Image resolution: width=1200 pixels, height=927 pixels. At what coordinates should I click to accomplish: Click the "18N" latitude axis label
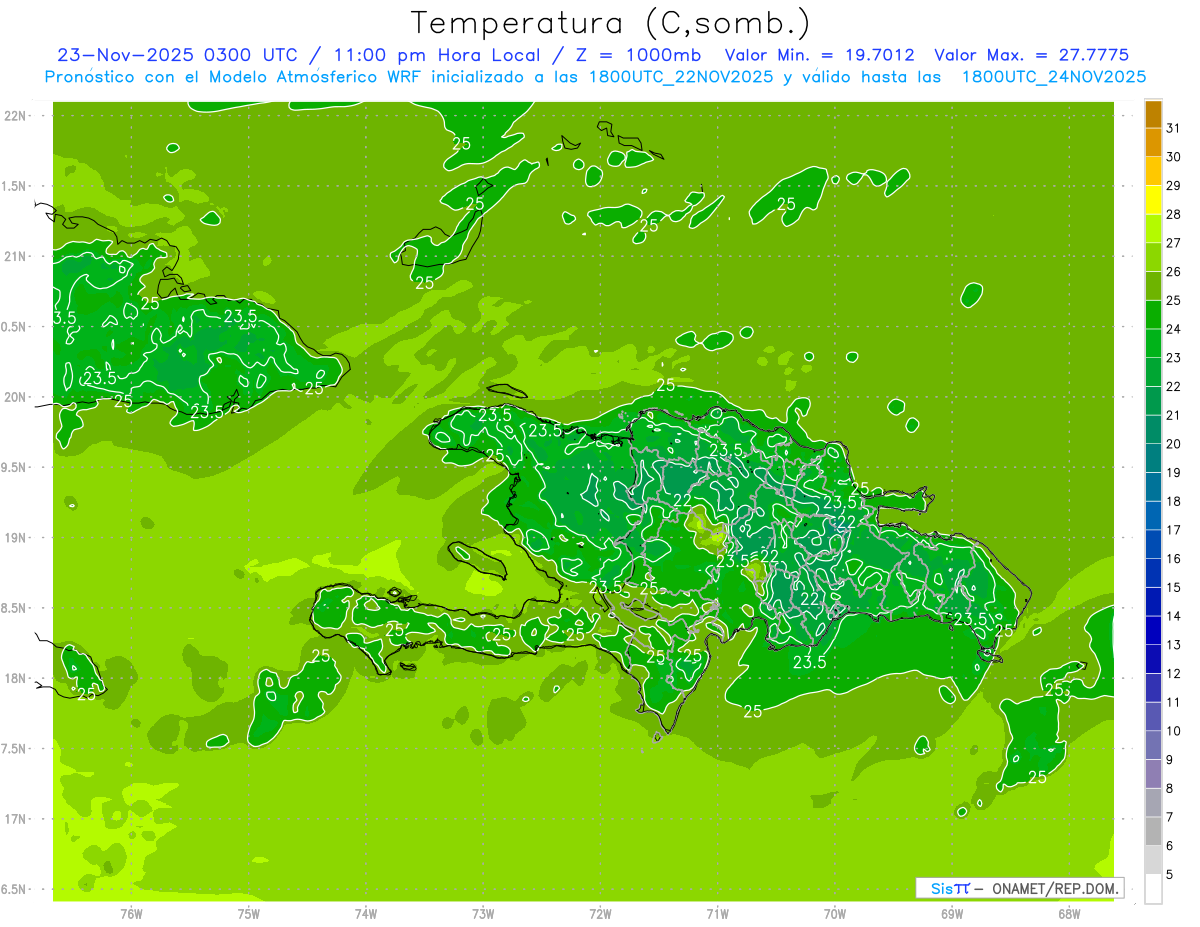(x=14, y=678)
